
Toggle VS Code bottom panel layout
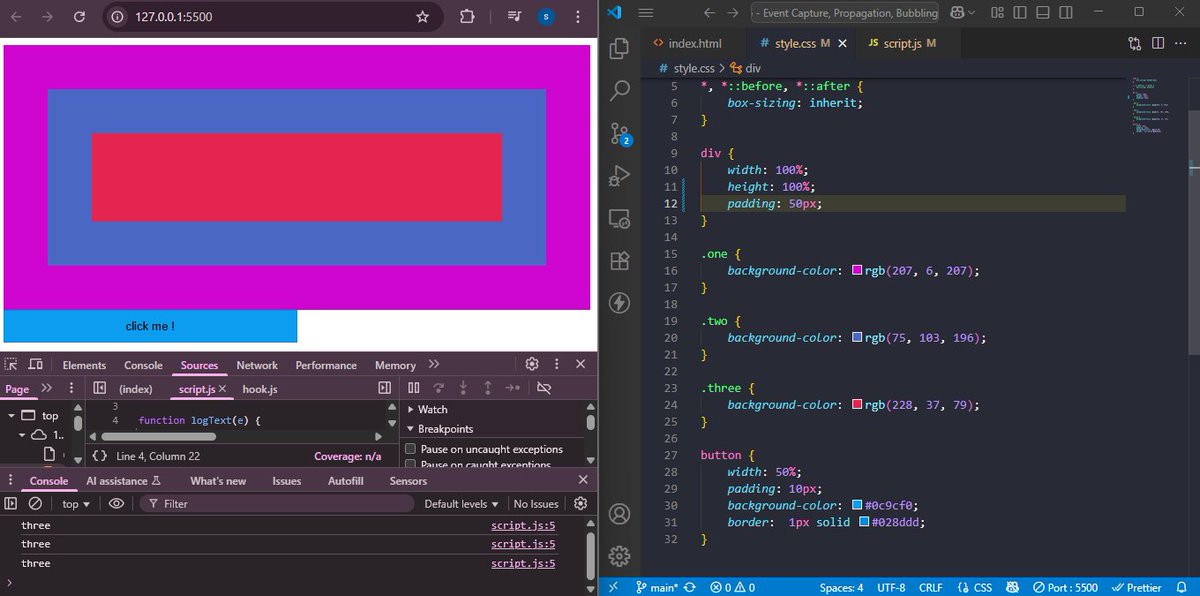click(1043, 12)
